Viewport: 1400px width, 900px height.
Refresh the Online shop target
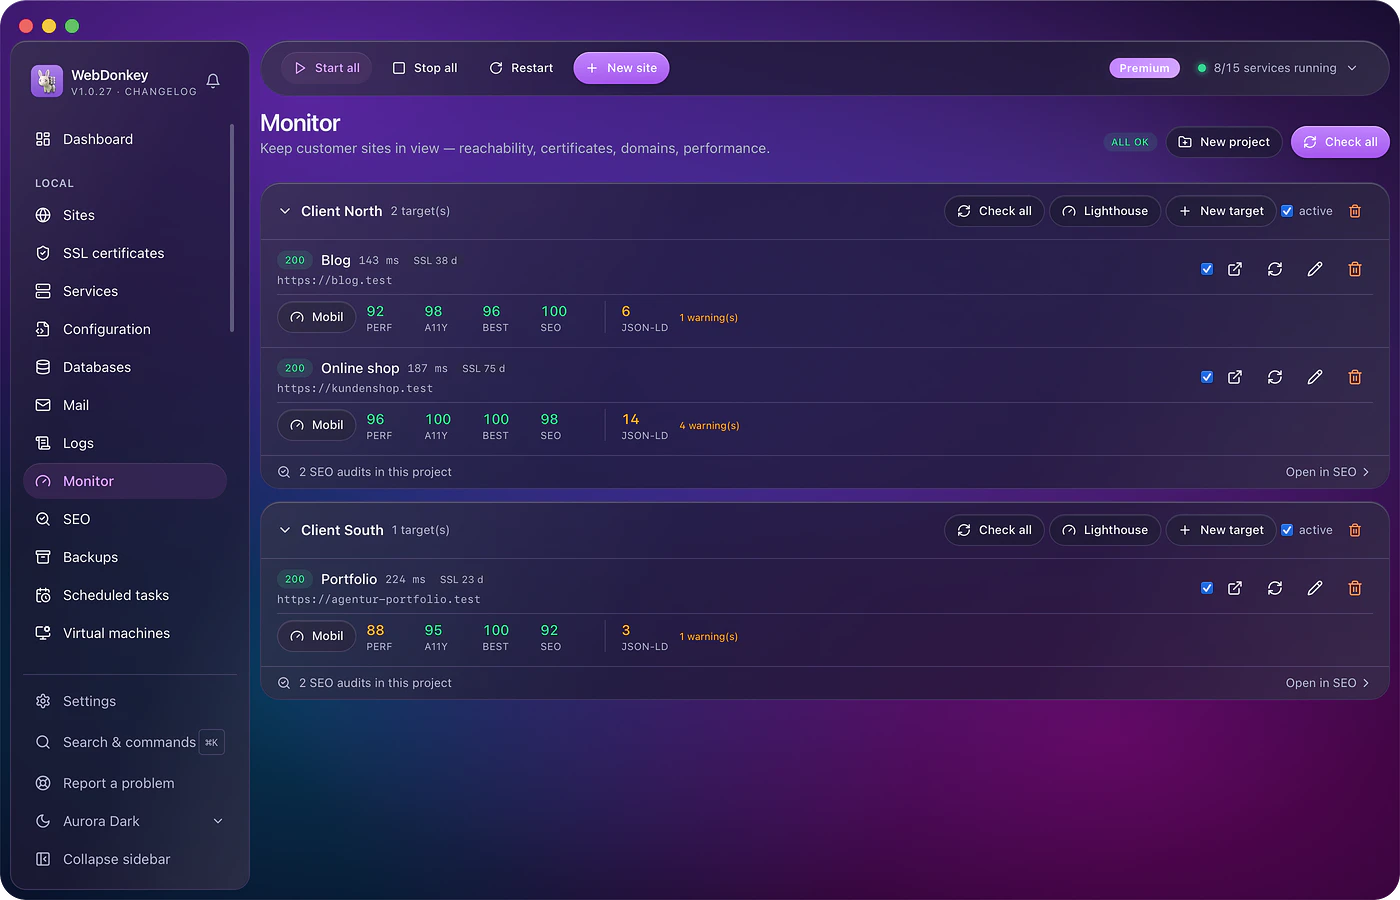[1275, 377]
